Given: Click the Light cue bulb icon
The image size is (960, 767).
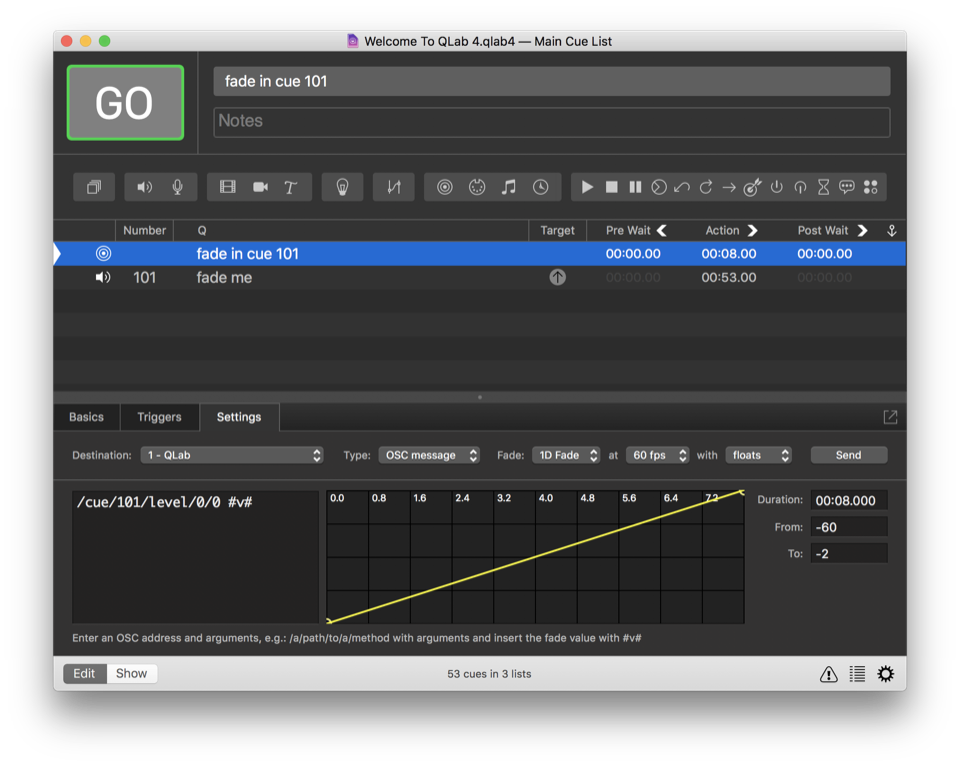Looking at the screenshot, I should pos(342,187).
